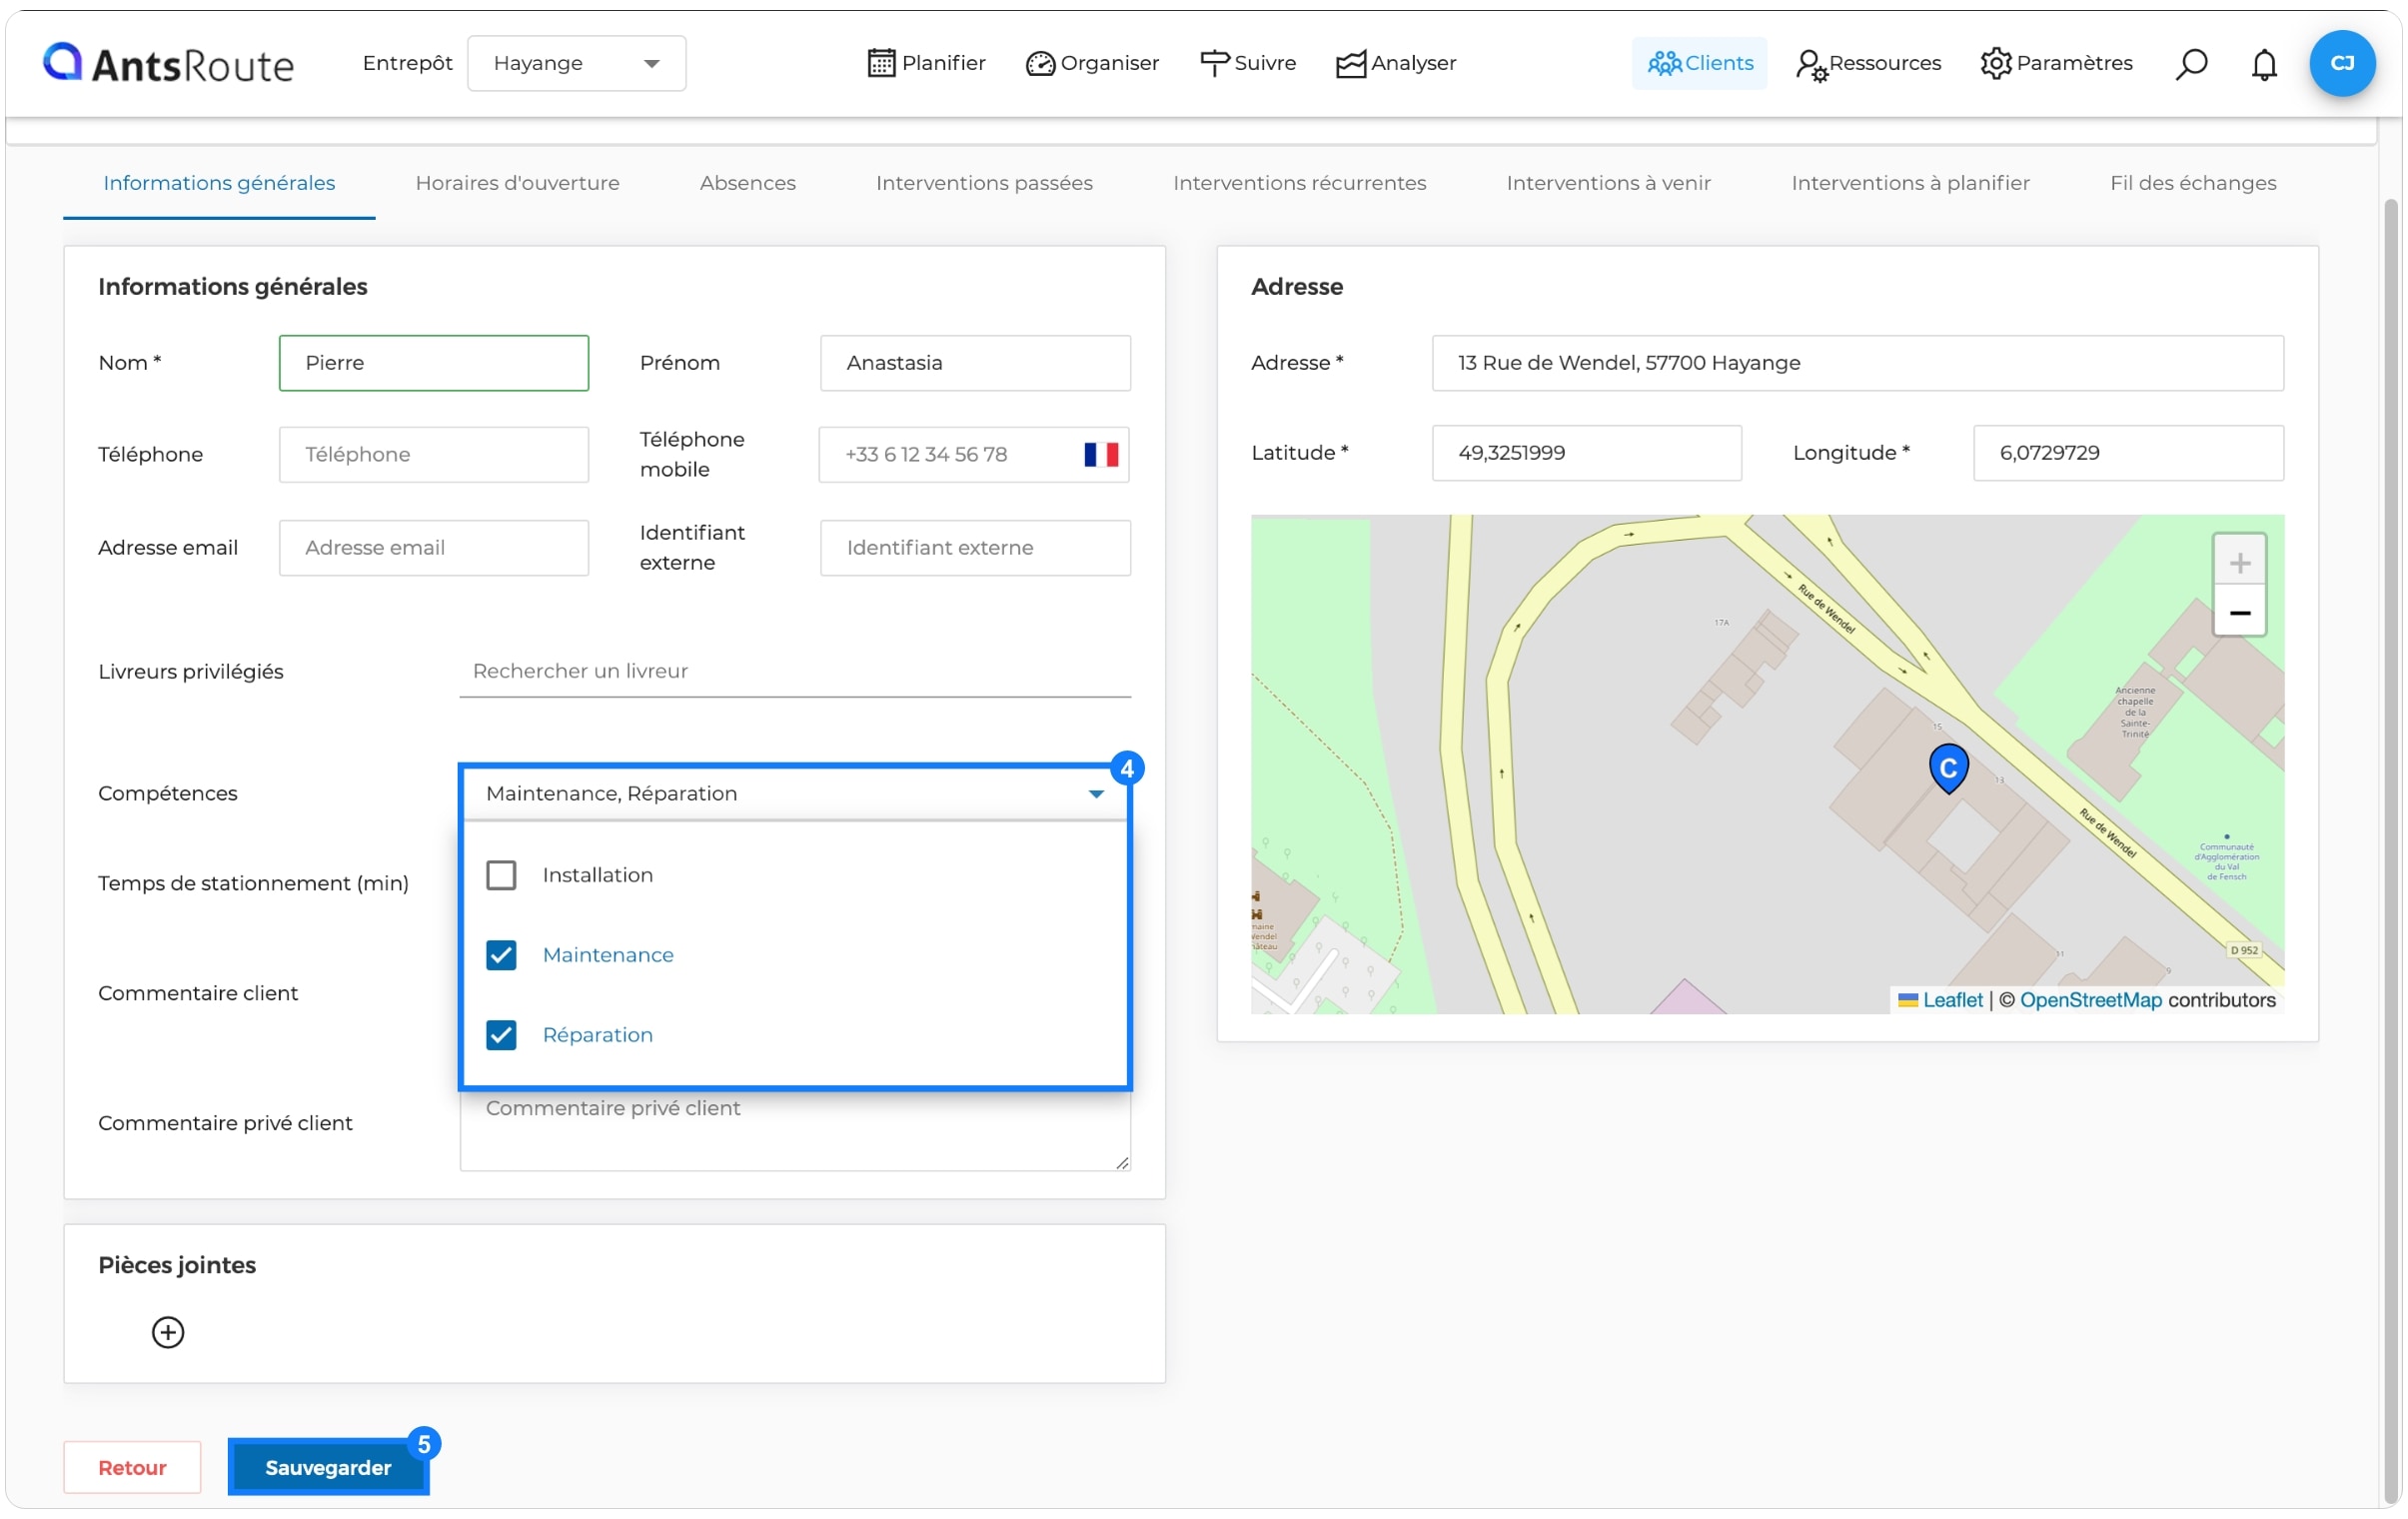Click the Retour button

pyautogui.click(x=132, y=1467)
